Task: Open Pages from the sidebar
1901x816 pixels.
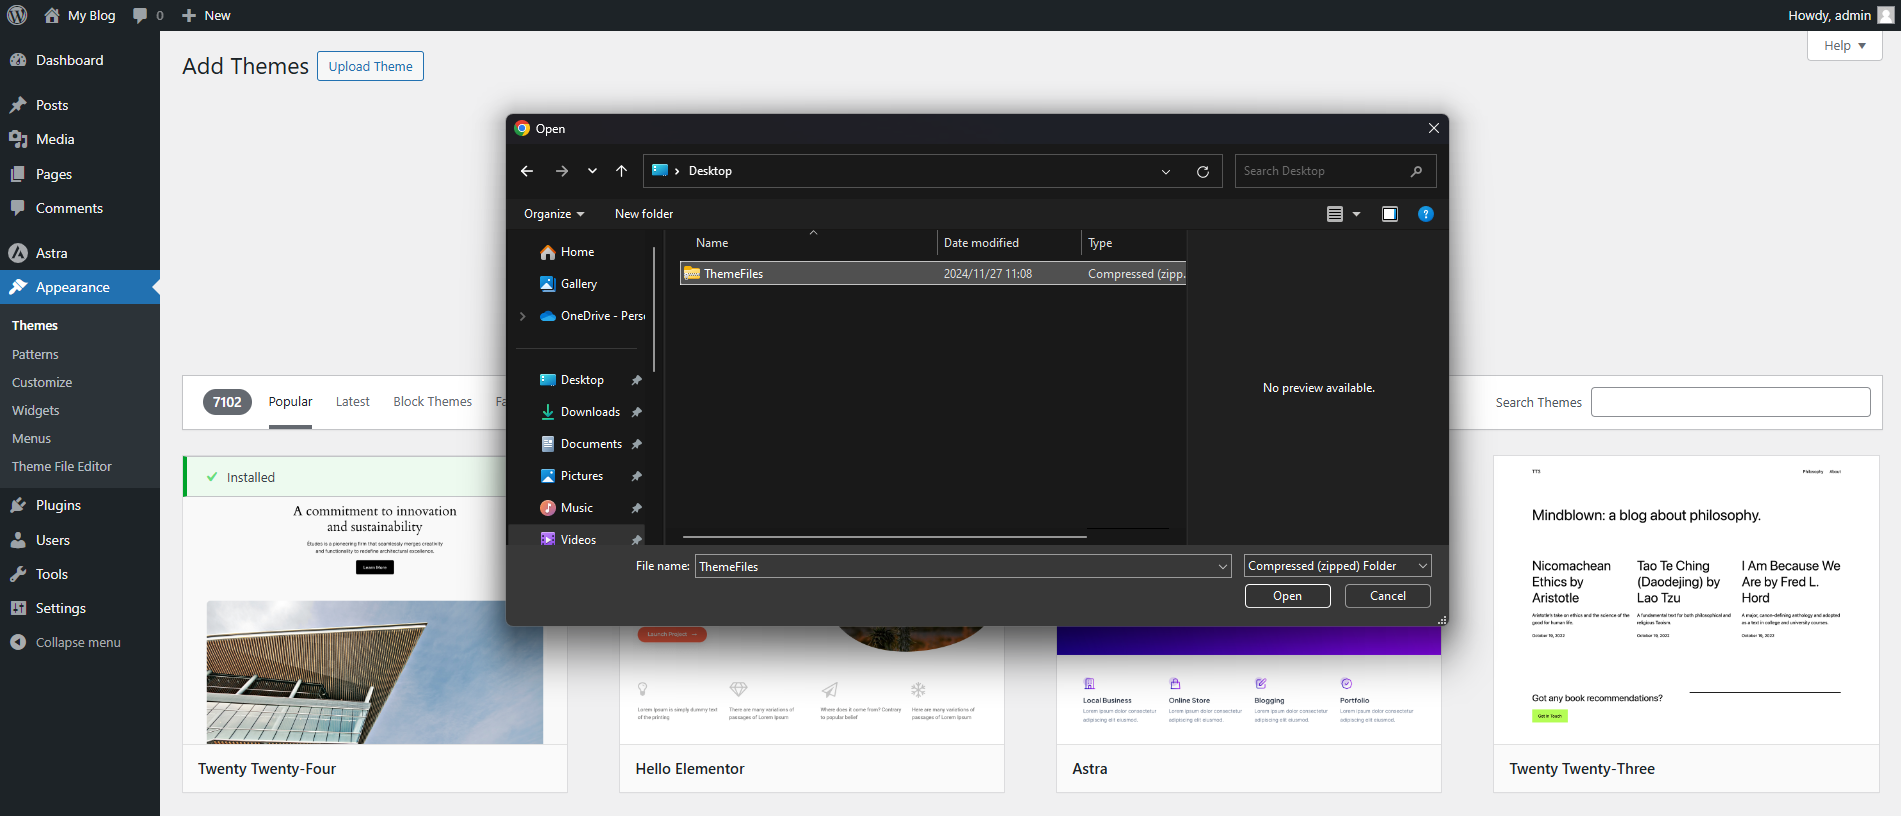Action: (x=54, y=174)
